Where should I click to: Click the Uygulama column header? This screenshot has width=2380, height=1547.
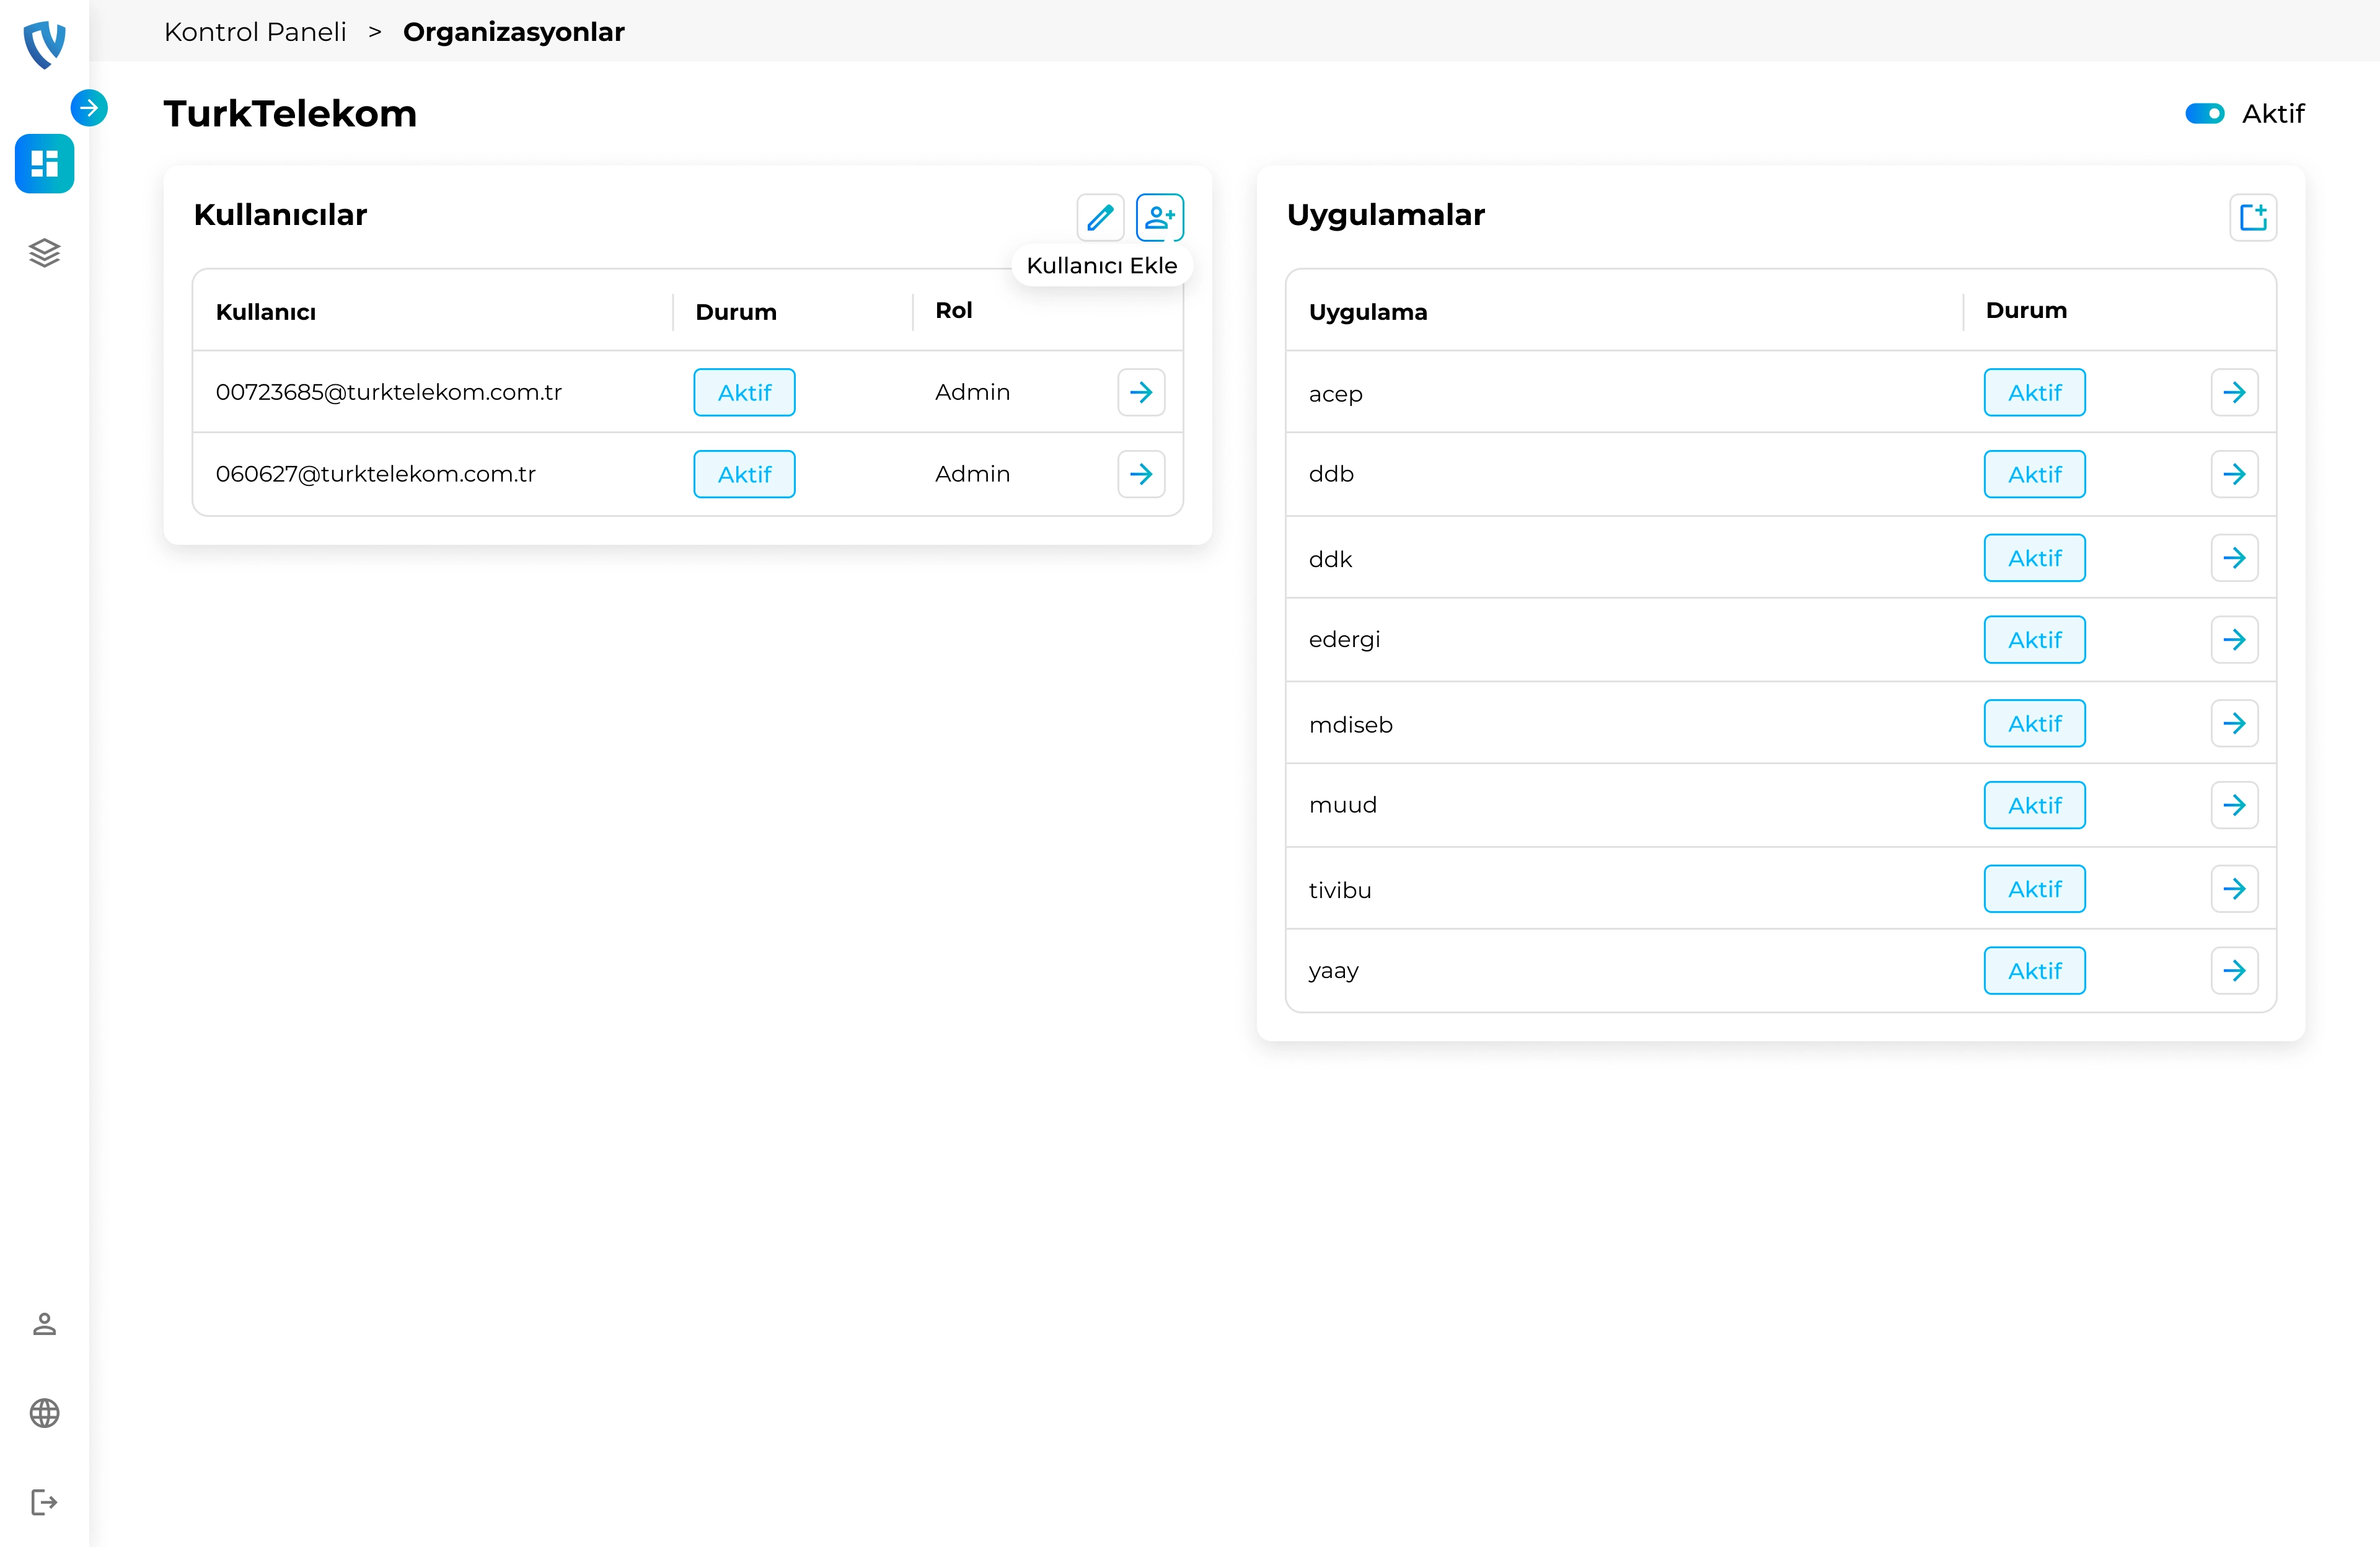pyautogui.click(x=1368, y=312)
